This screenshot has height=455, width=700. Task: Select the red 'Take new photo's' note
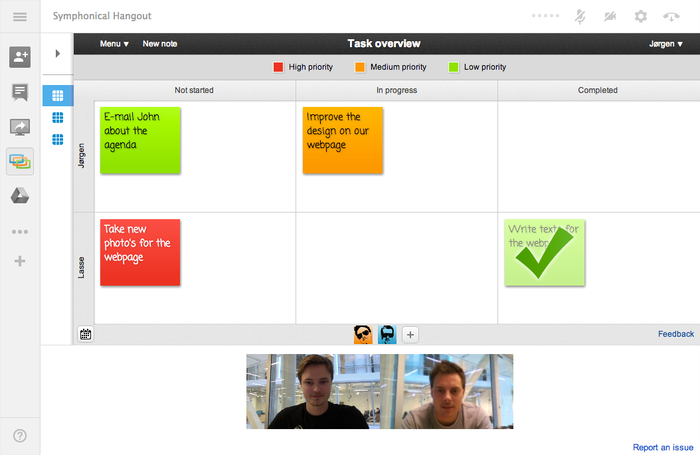[140, 252]
